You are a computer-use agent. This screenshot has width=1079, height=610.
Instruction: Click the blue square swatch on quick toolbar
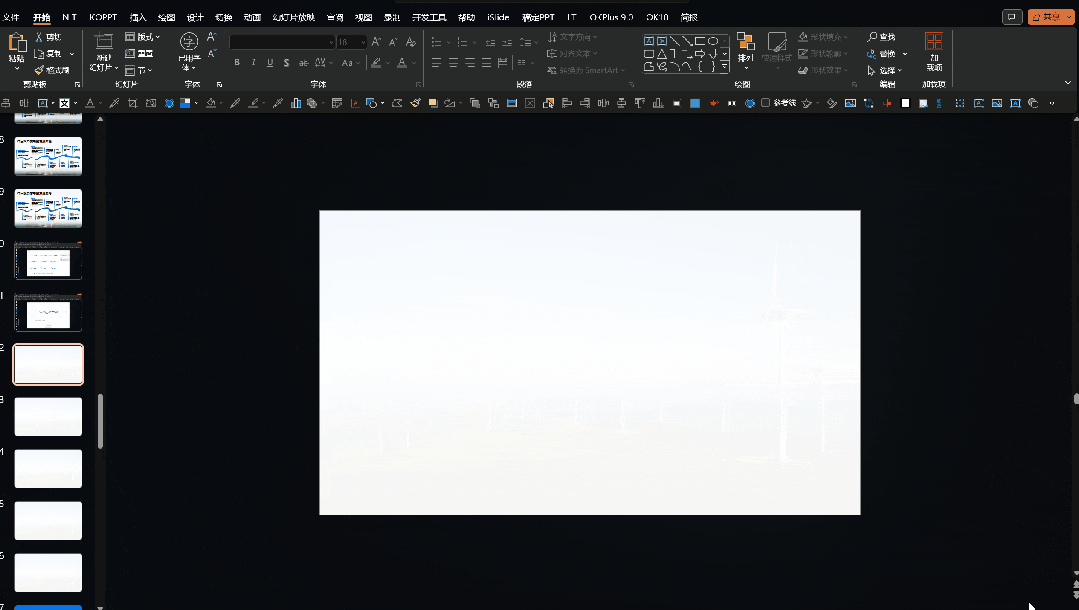coord(695,103)
